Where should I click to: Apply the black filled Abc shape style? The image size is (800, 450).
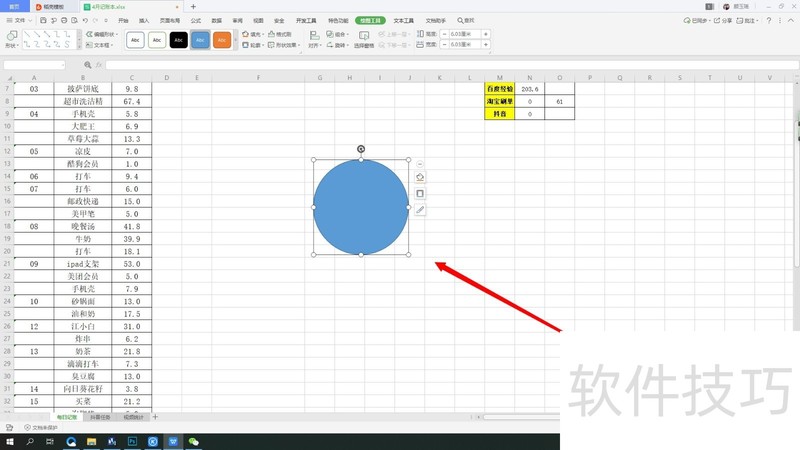(179, 40)
